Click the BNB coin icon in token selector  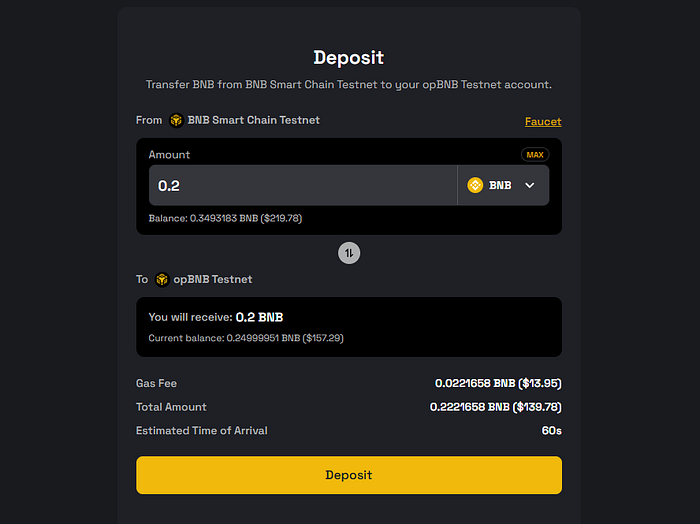click(x=475, y=185)
